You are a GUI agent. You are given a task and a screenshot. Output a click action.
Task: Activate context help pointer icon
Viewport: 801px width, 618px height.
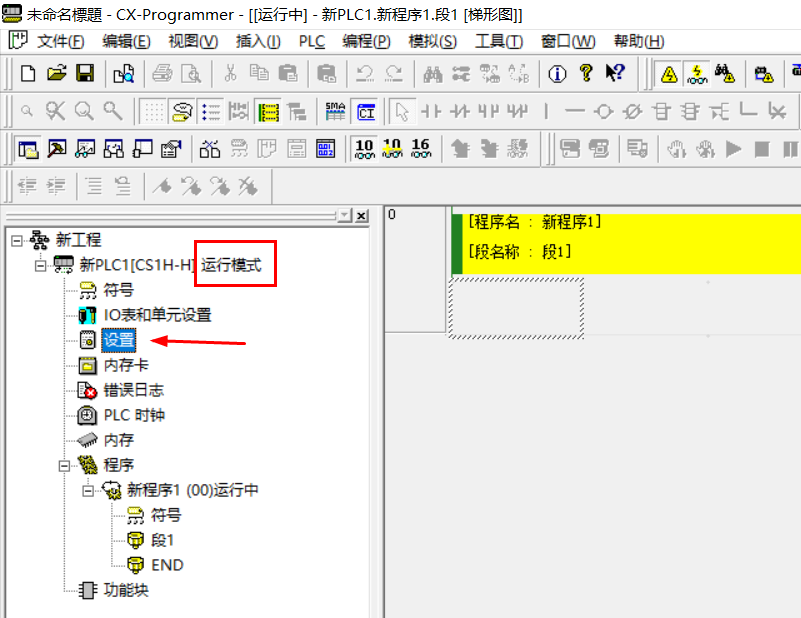coord(615,74)
